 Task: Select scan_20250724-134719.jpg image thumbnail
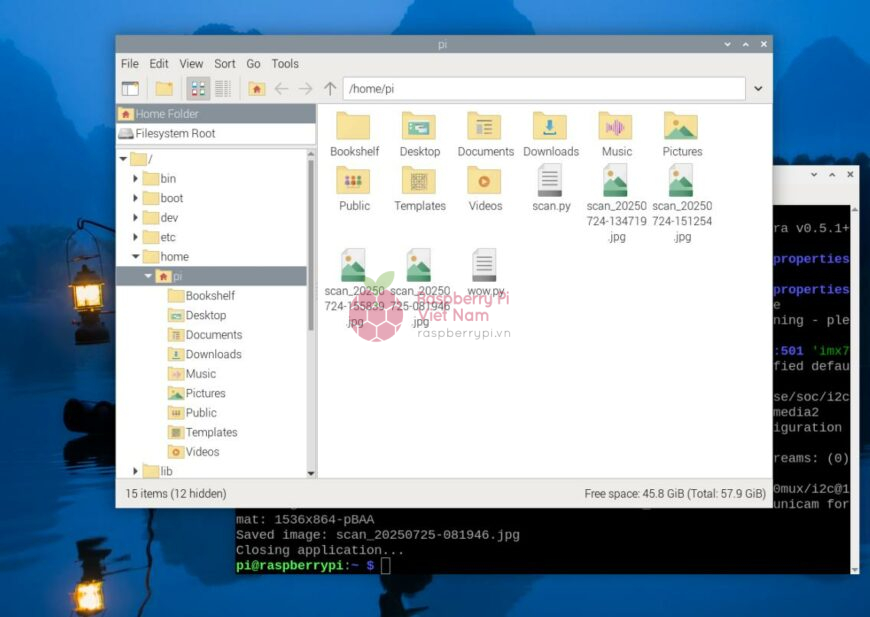pos(616,182)
